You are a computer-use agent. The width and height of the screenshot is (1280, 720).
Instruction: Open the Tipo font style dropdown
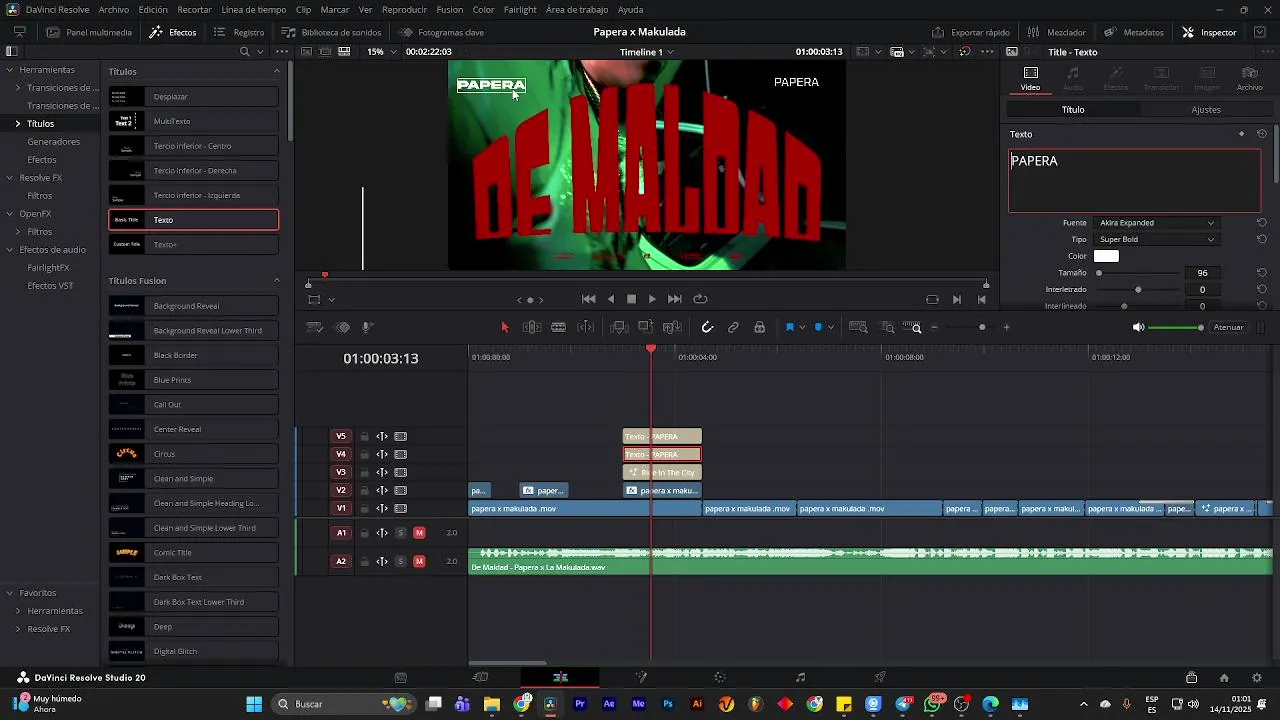click(x=1156, y=240)
